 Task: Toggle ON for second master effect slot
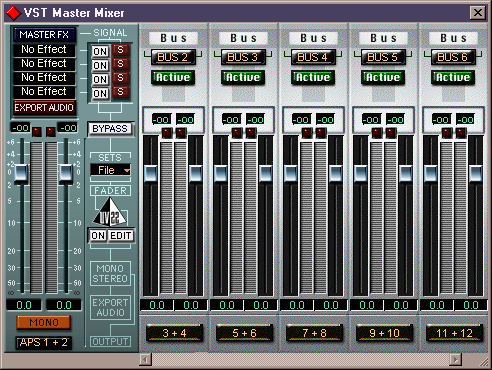100,66
